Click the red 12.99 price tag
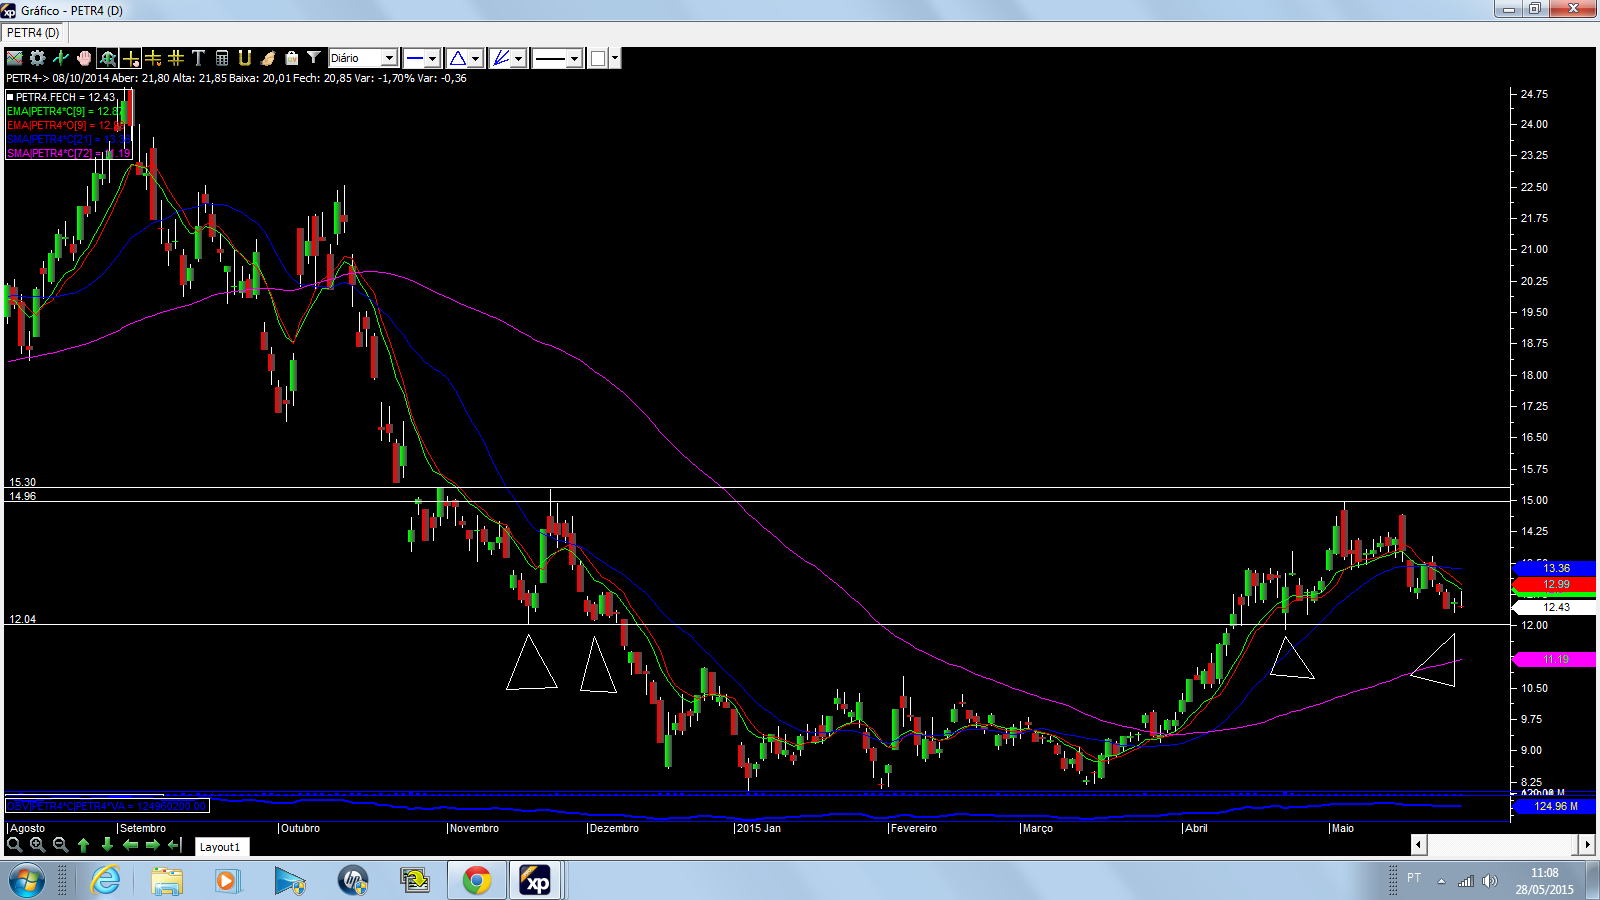 1555,584
